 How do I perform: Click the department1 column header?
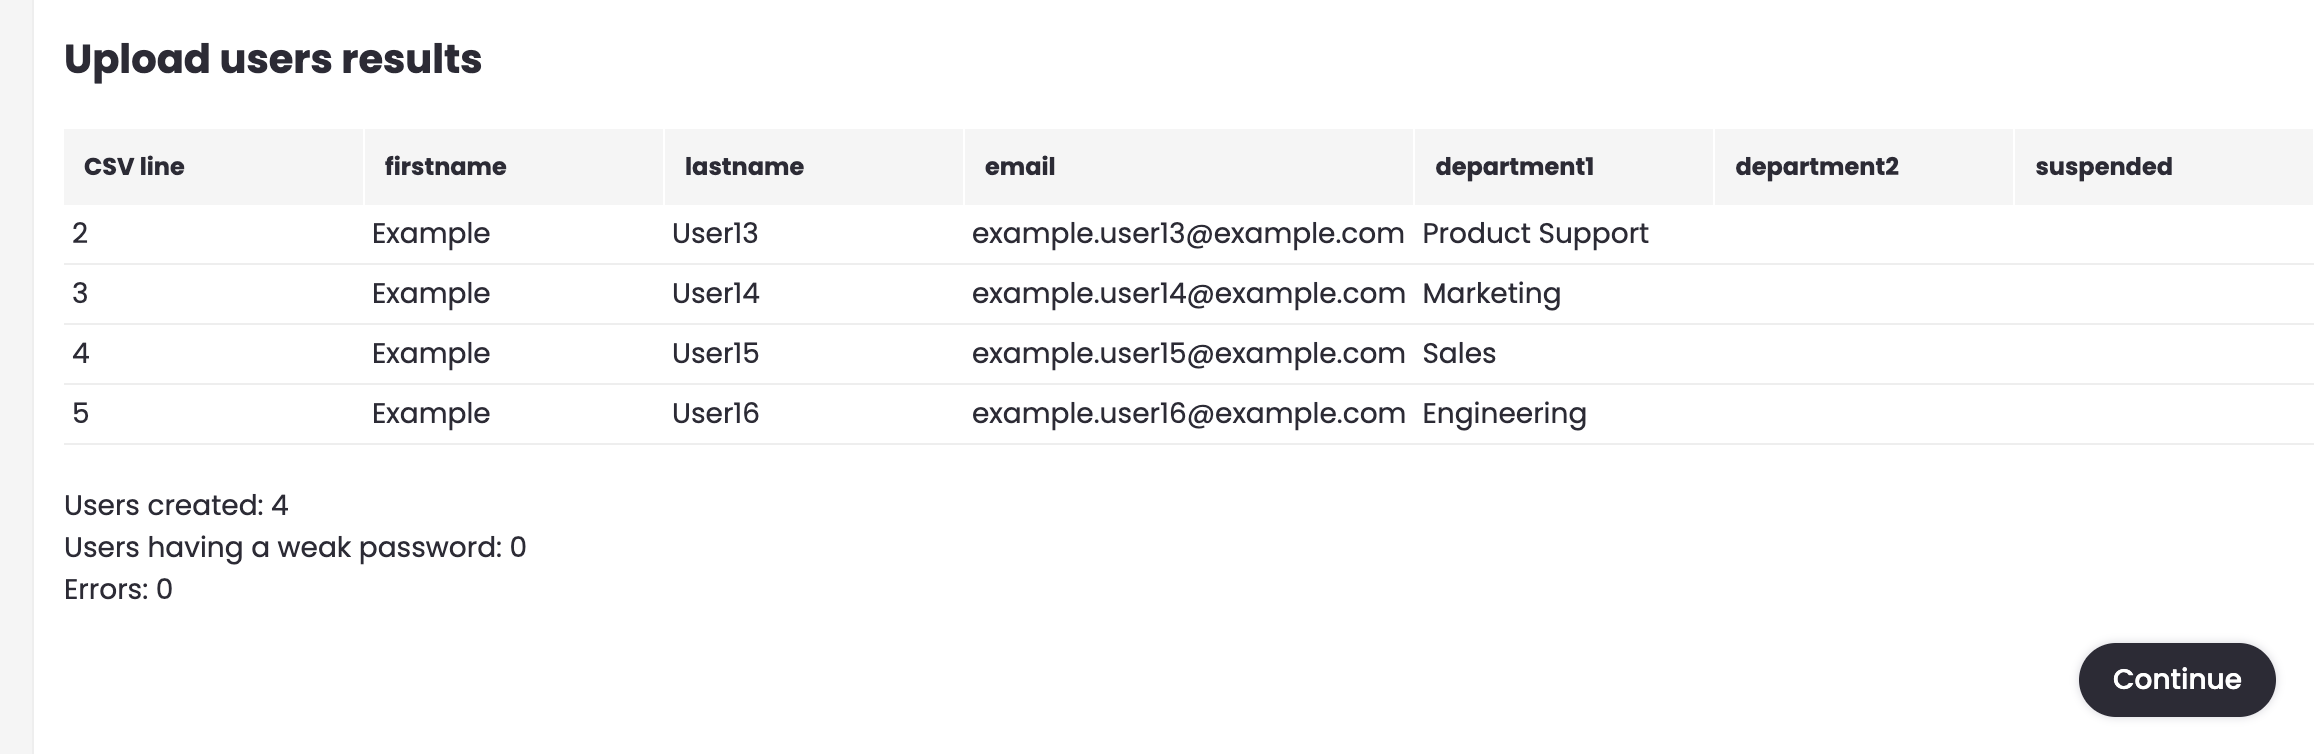coord(1564,166)
